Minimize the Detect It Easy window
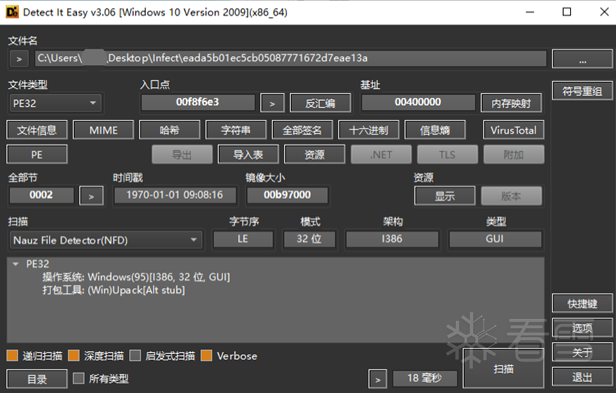This screenshot has width=616, height=393. click(x=530, y=12)
